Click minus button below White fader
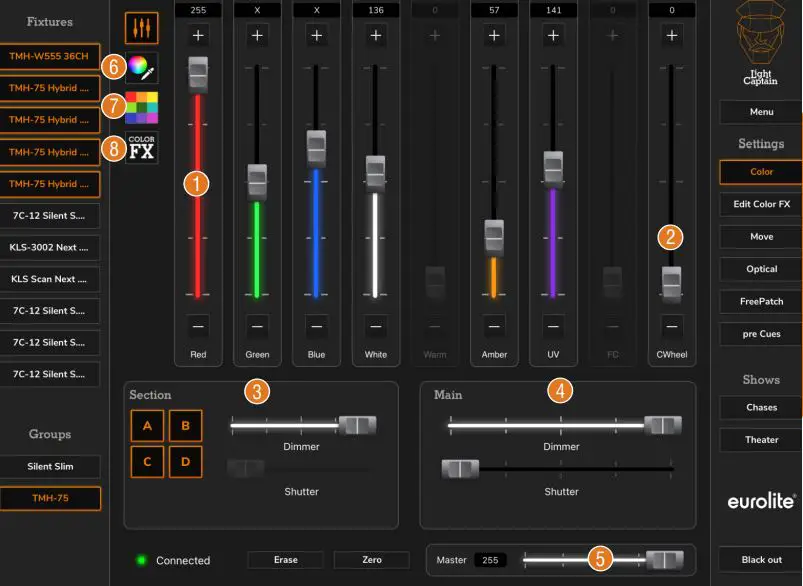 click(376, 326)
